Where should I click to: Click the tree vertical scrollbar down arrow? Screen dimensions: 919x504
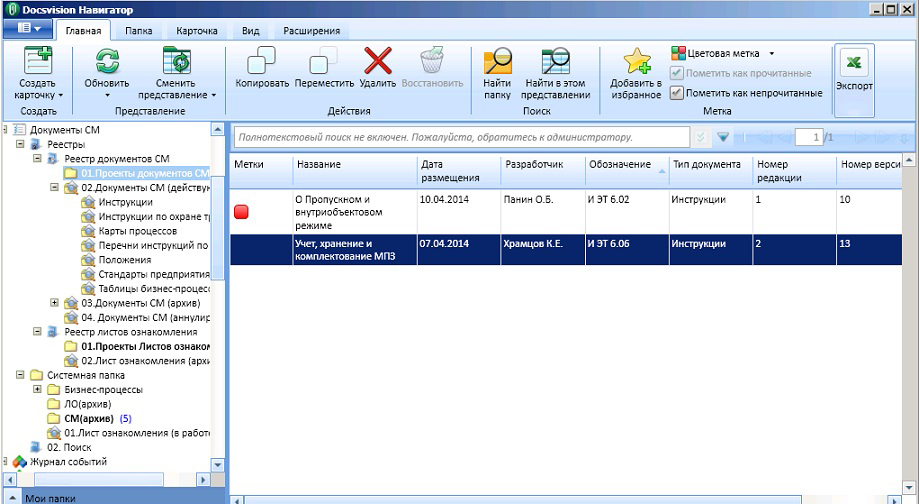(217, 465)
